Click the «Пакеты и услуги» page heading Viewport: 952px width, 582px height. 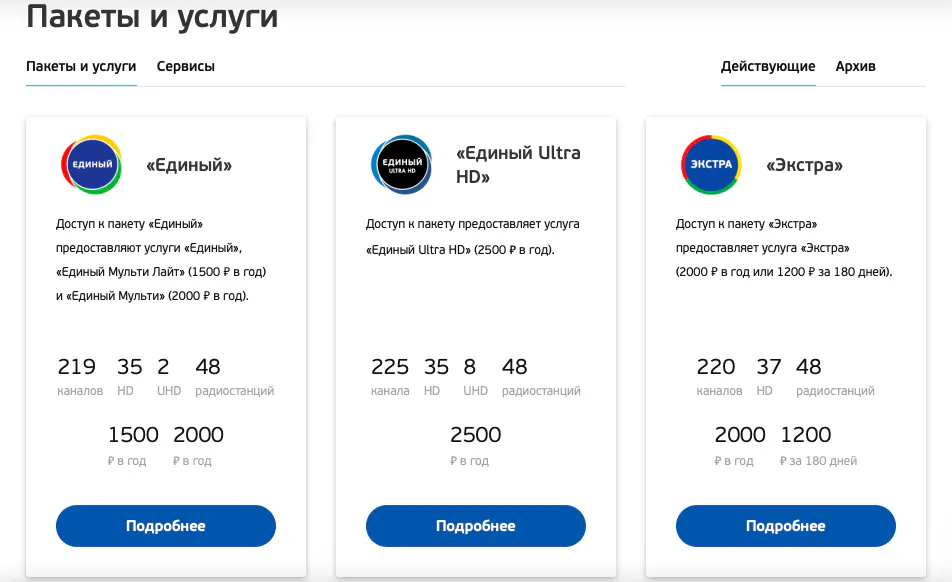click(x=152, y=17)
